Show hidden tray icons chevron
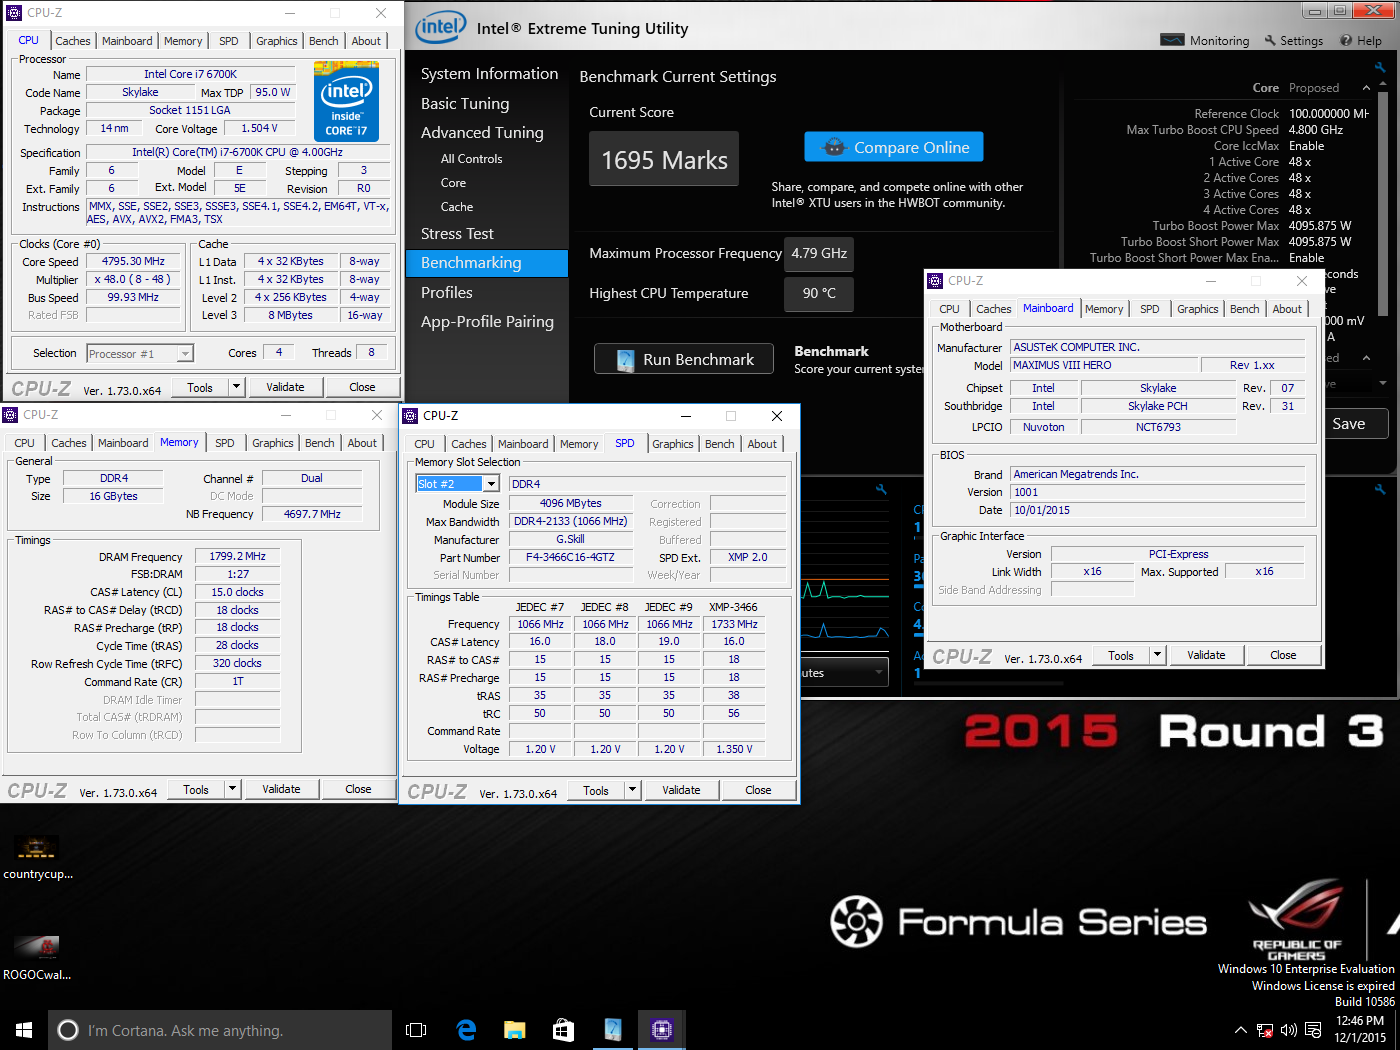 tap(1241, 1030)
